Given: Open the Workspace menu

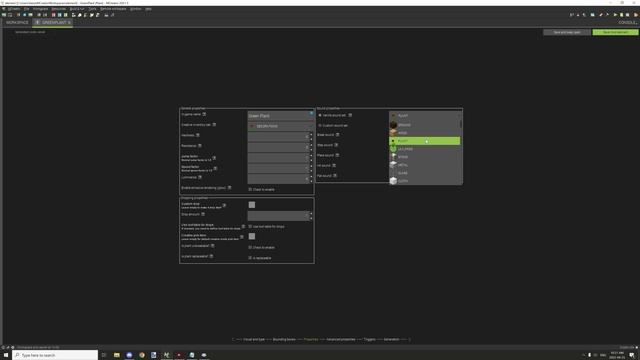Looking at the screenshot, I should [40, 9].
